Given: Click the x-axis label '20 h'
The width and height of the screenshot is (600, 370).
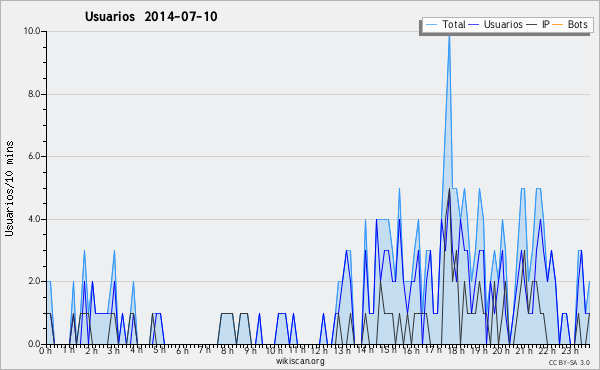Looking at the screenshot, I should pos(501,351).
